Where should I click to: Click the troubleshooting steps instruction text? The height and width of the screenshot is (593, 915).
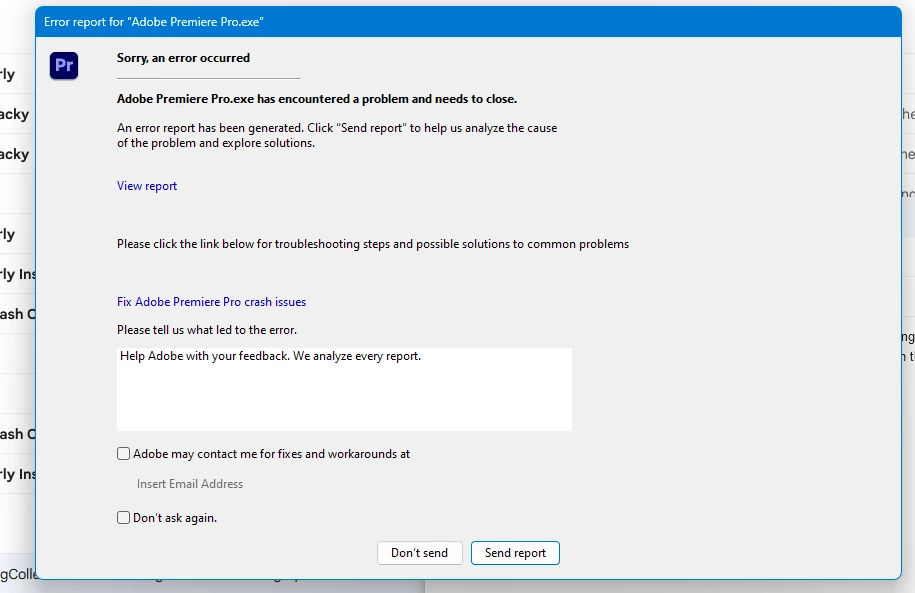pyautogui.click(x=373, y=244)
